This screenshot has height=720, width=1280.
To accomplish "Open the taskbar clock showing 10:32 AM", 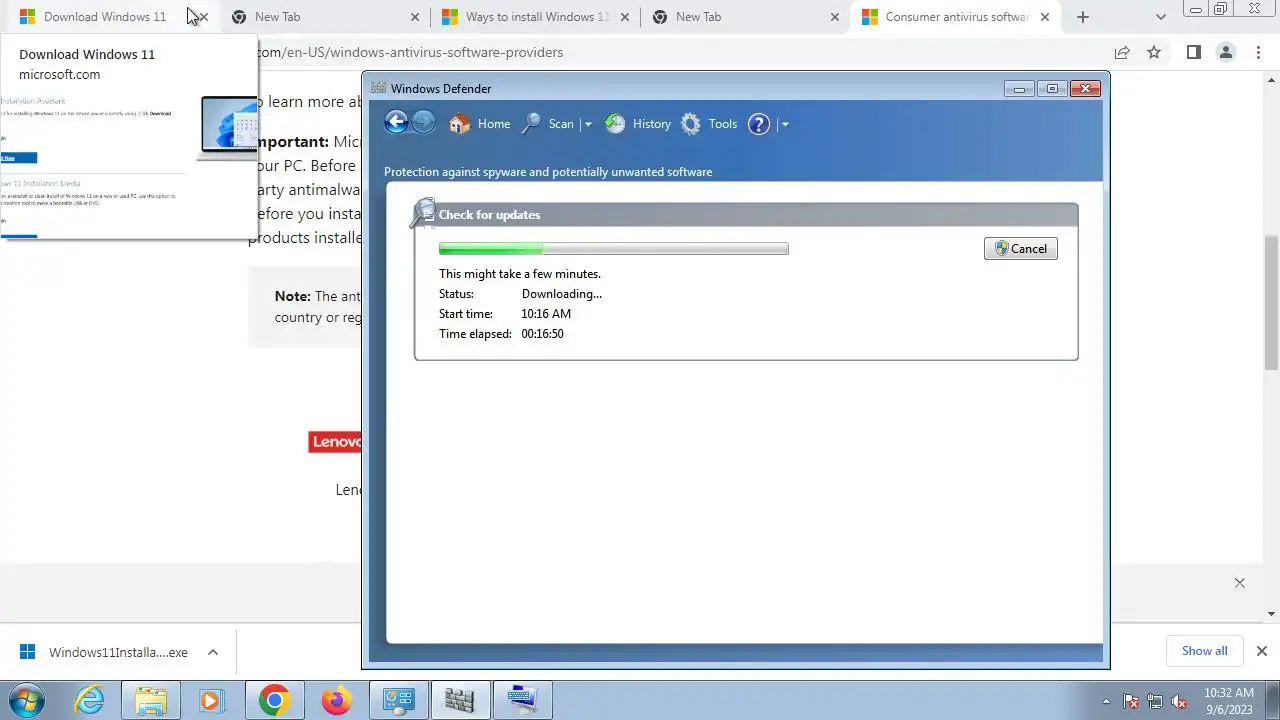I will pos(1228,701).
